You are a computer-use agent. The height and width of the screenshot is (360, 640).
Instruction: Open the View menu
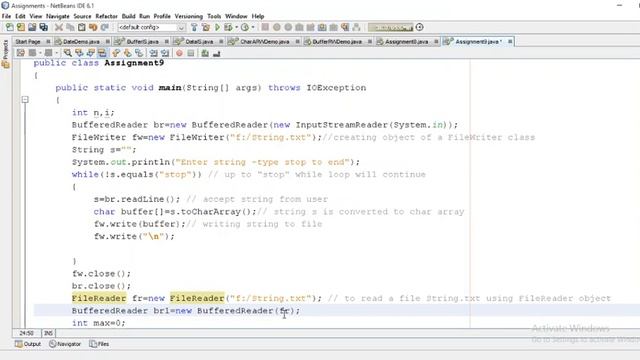click(x=36, y=16)
